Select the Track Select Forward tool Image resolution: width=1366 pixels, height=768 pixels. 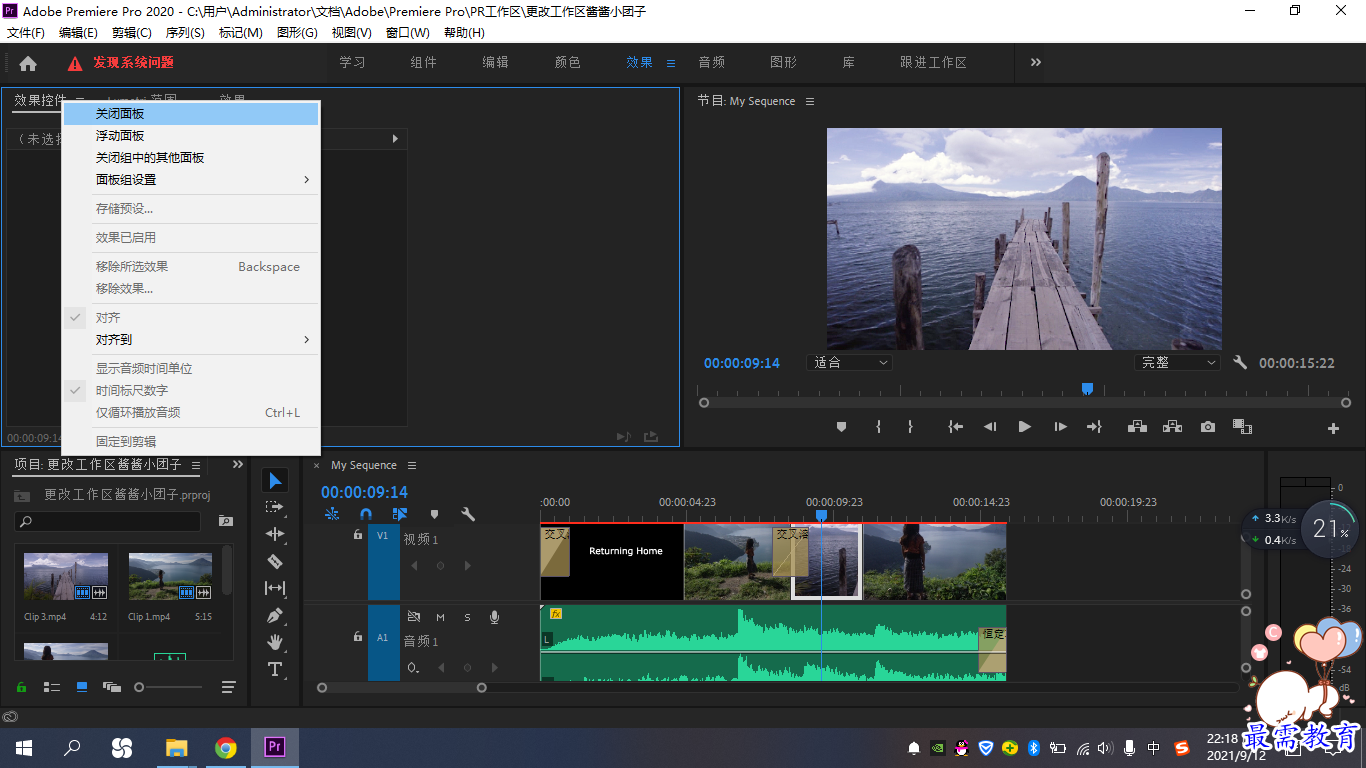275,507
